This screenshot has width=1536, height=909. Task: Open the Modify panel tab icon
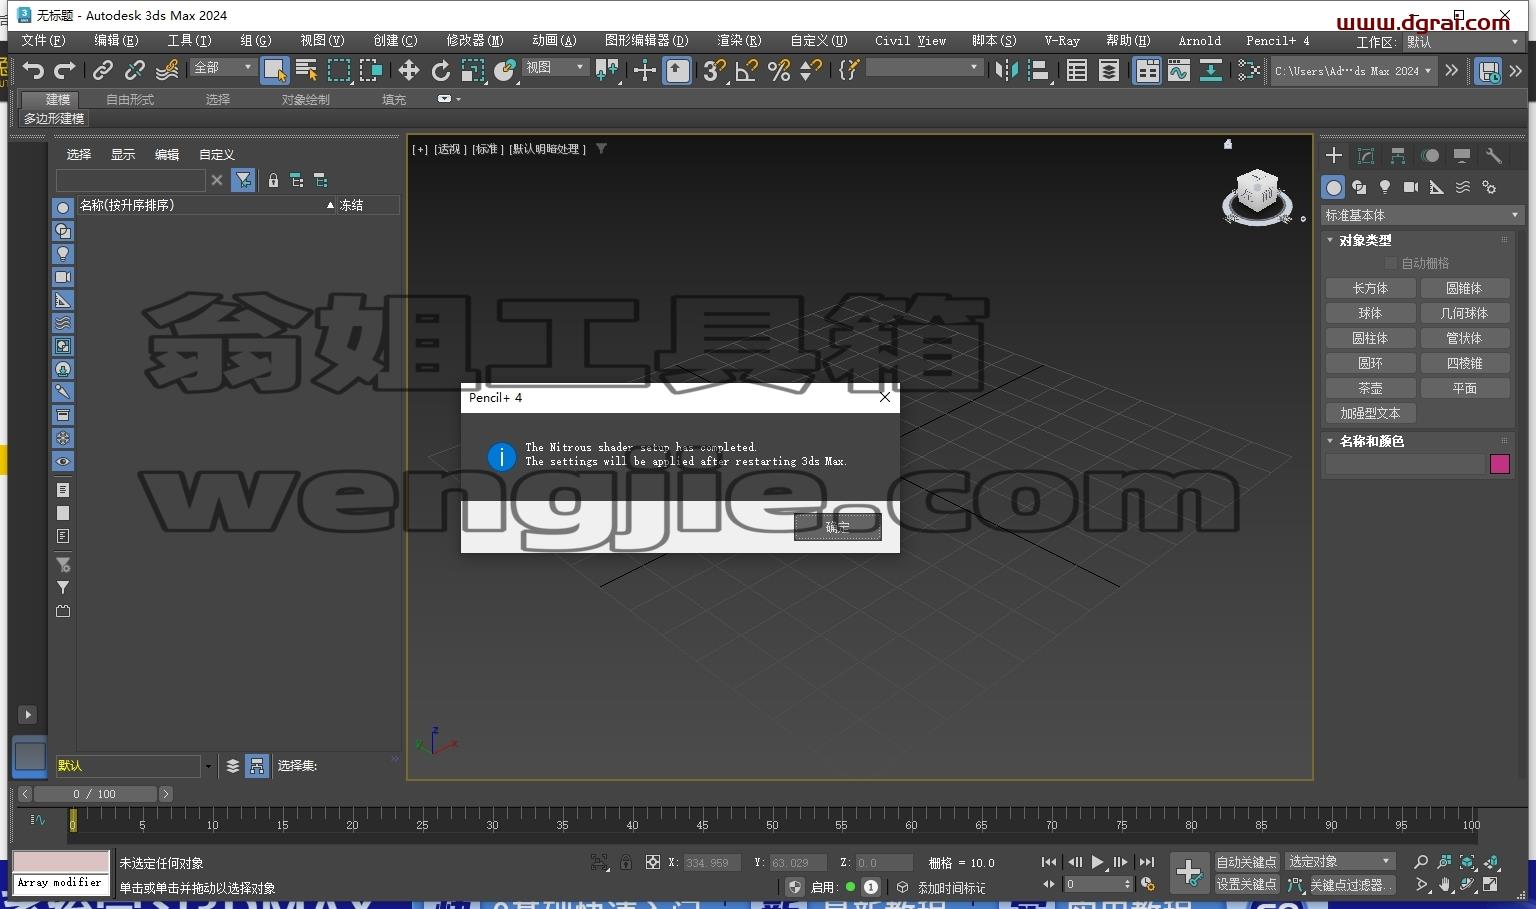point(1366,156)
